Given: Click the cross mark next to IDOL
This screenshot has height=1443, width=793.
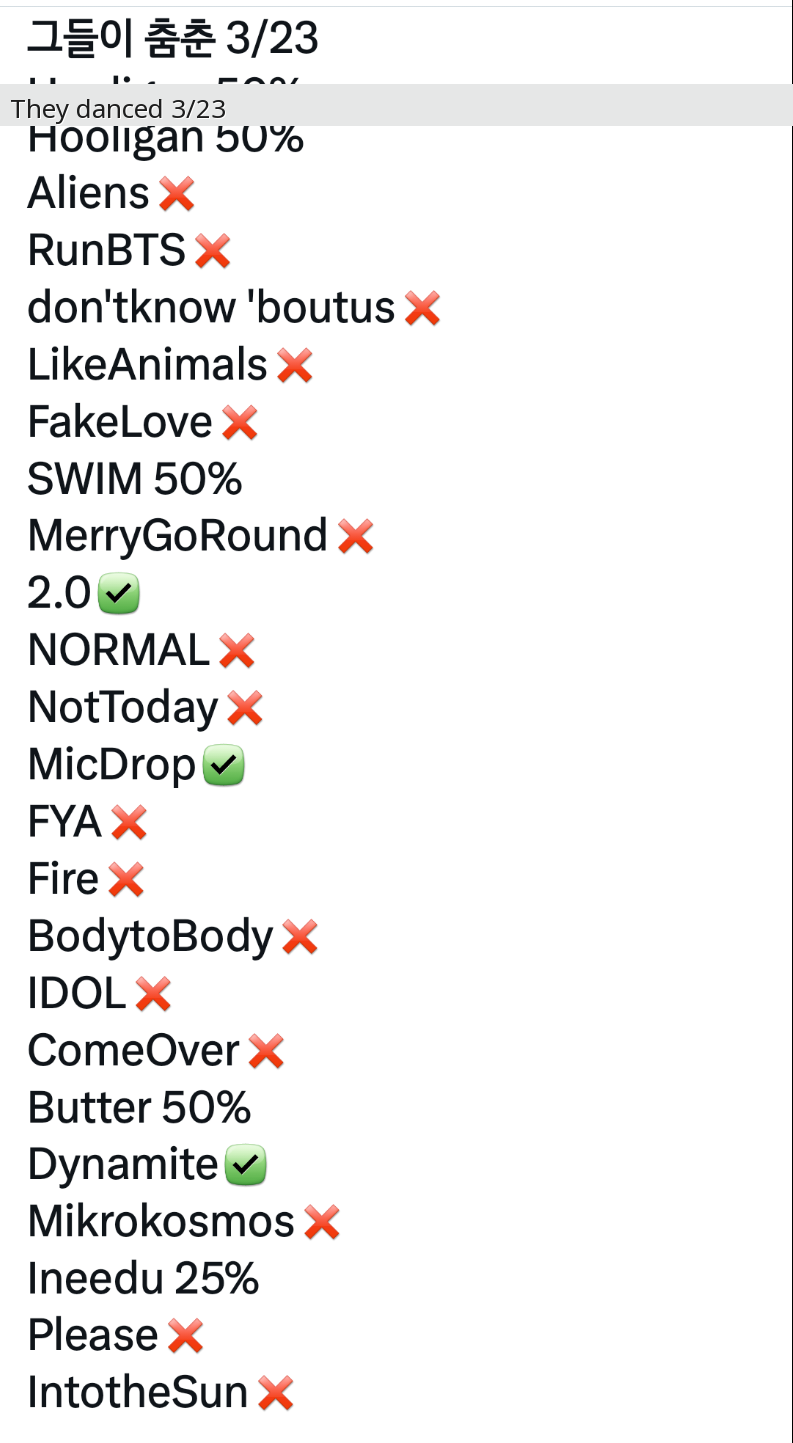Looking at the screenshot, I should (x=153, y=994).
